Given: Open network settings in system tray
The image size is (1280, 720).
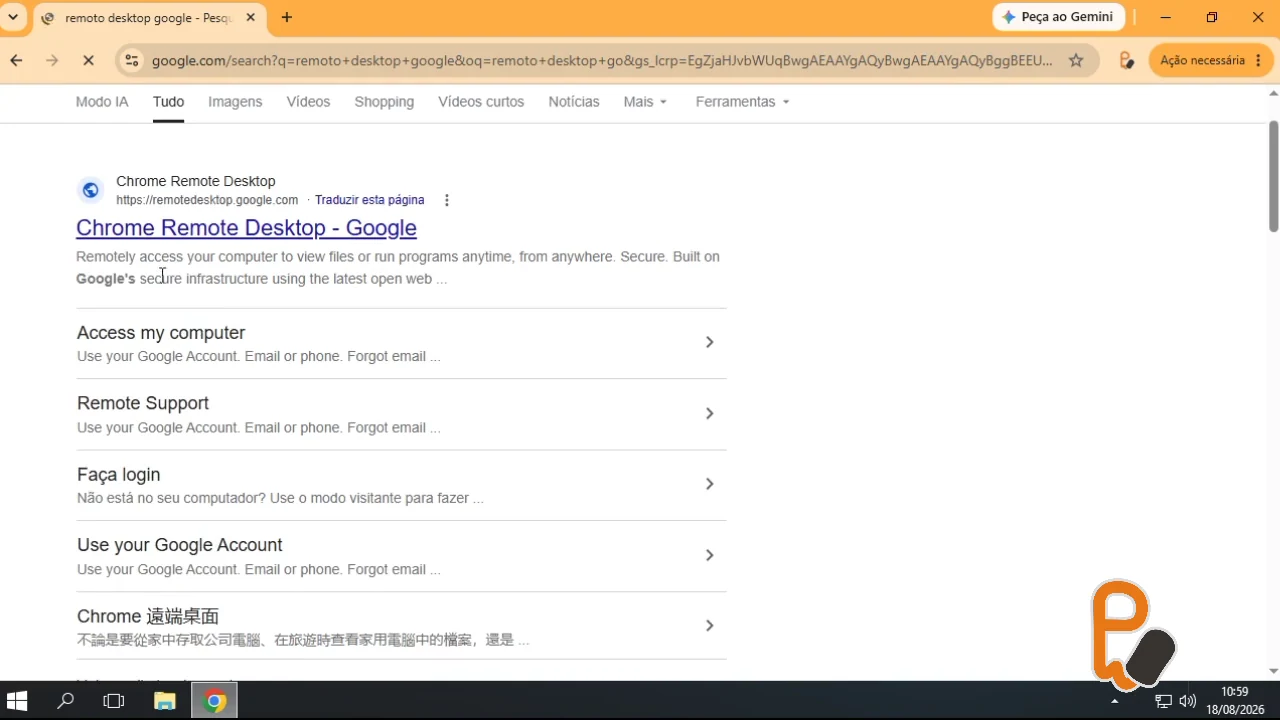Looking at the screenshot, I should pos(1164,701).
